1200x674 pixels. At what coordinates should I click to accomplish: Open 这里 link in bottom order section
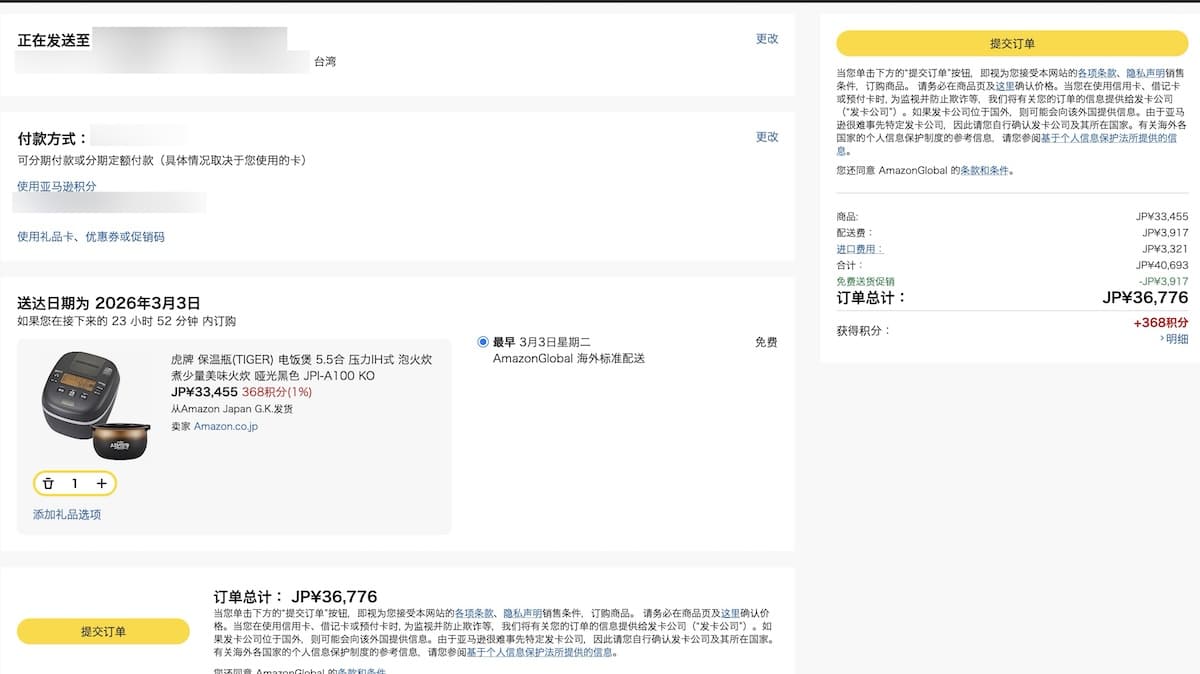point(731,613)
